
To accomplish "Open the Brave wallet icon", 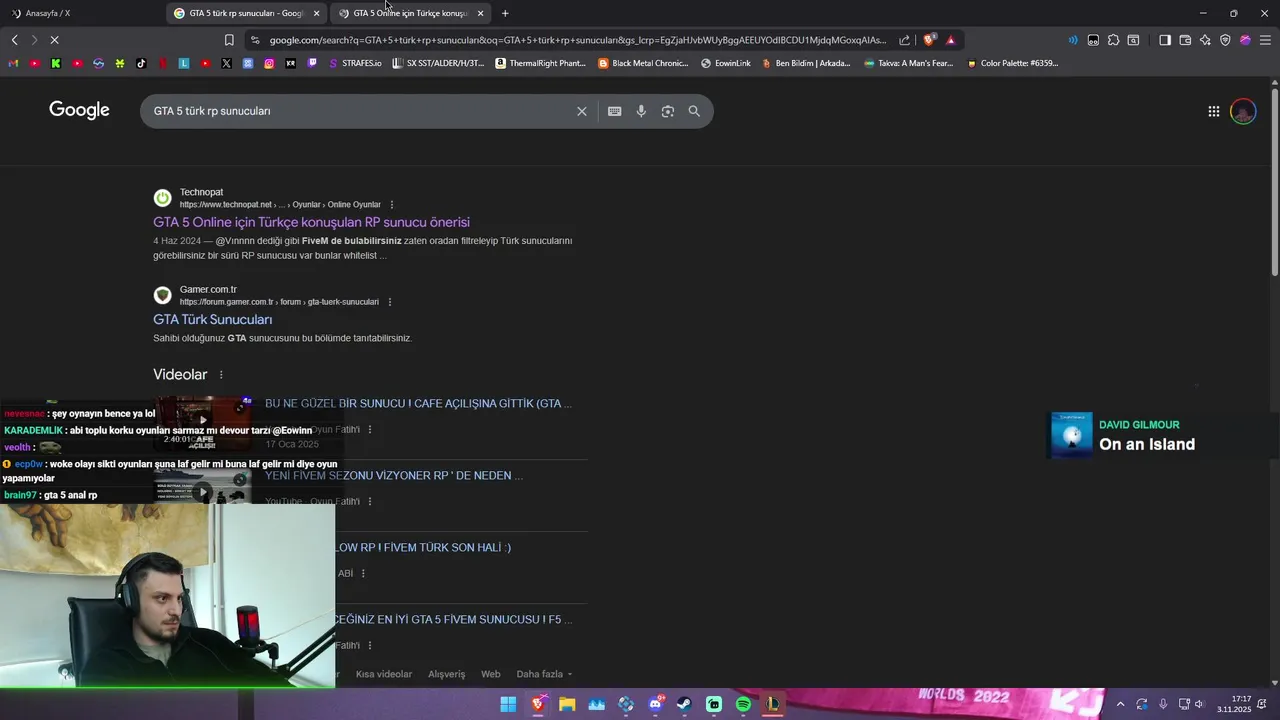I will point(1185,40).
